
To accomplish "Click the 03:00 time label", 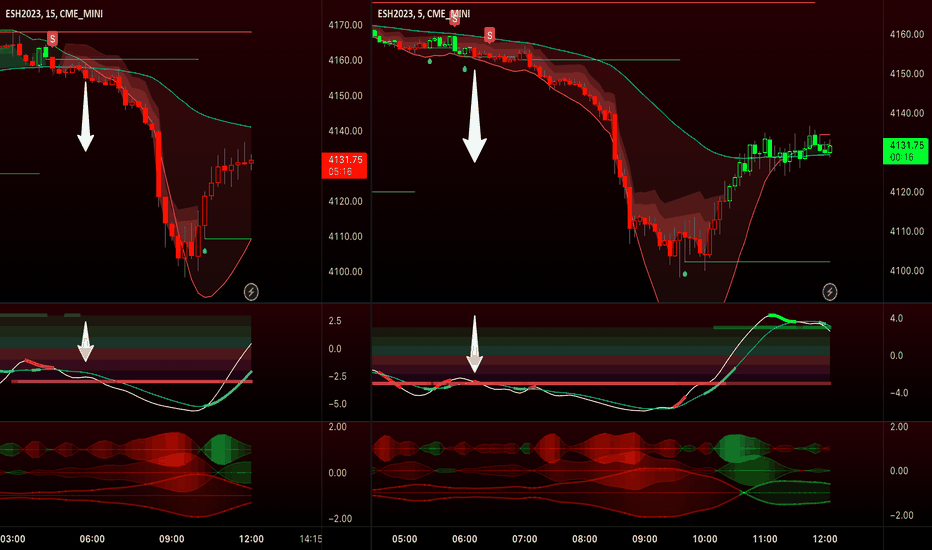I will tap(12, 539).
